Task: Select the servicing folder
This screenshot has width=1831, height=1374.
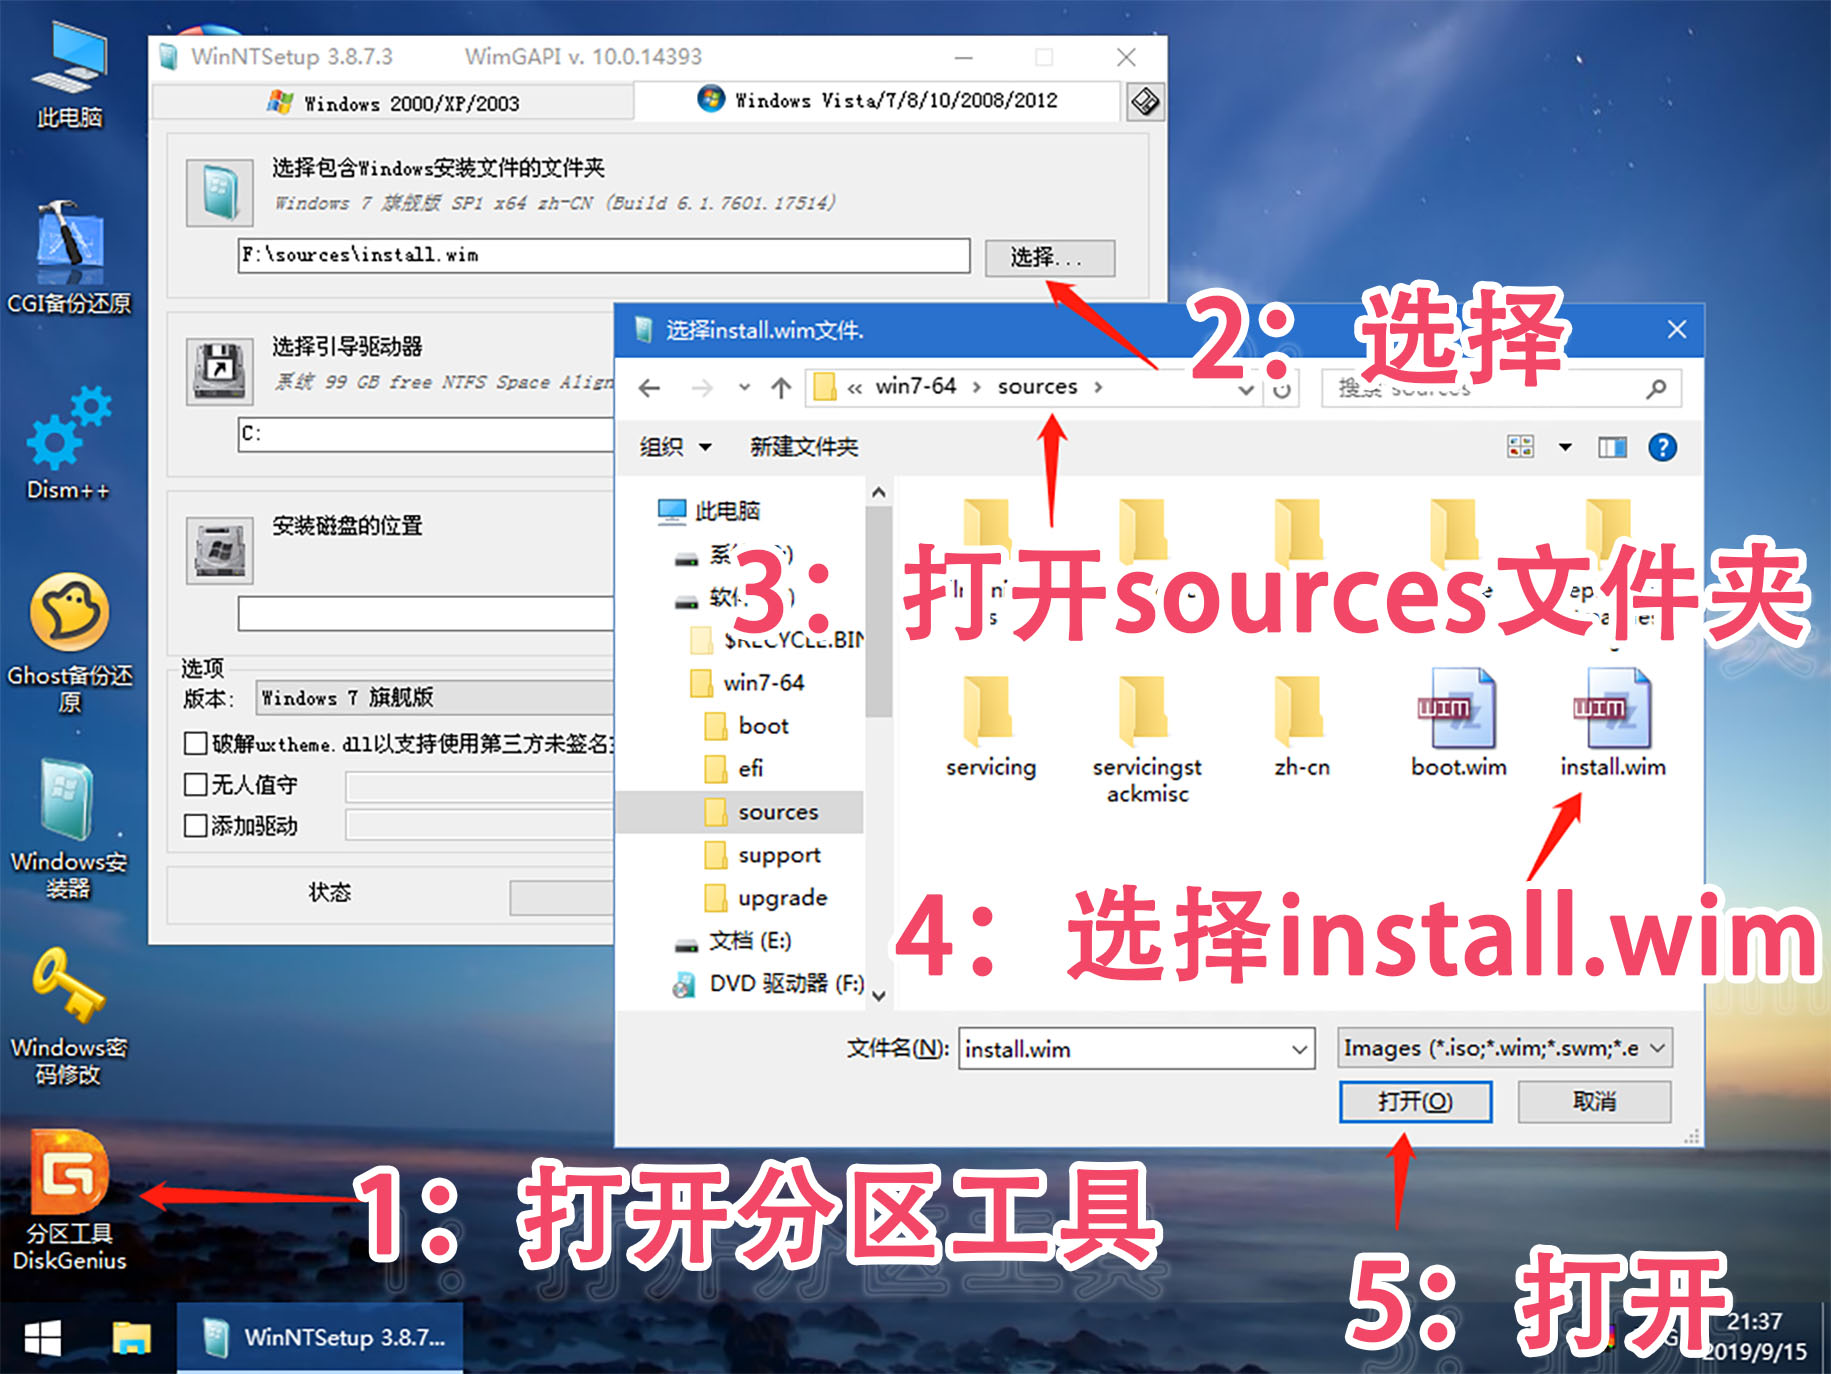Action: pyautogui.click(x=991, y=728)
